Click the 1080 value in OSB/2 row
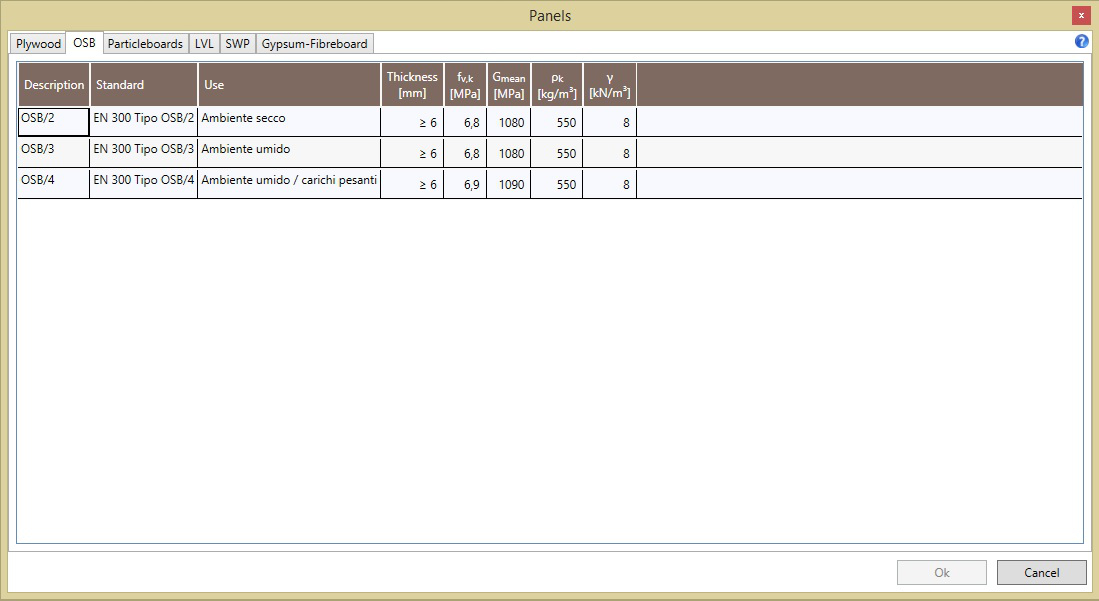Image resolution: width=1099 pixels, height=601 pixels. [509, 122]
